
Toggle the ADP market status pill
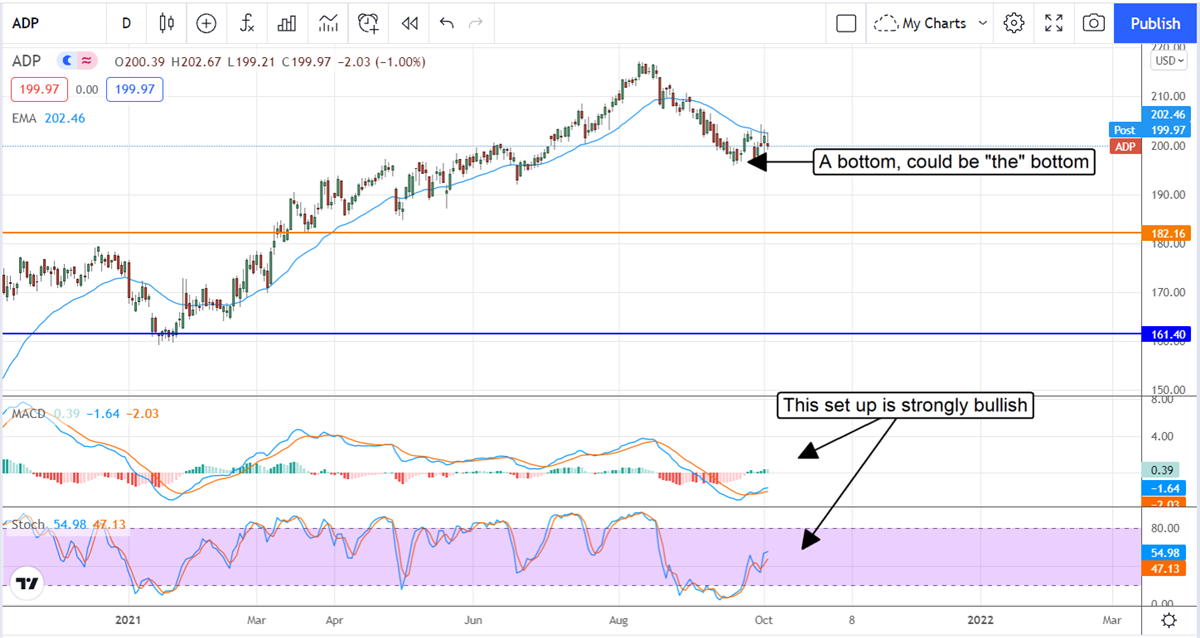(x=77, y=61)
